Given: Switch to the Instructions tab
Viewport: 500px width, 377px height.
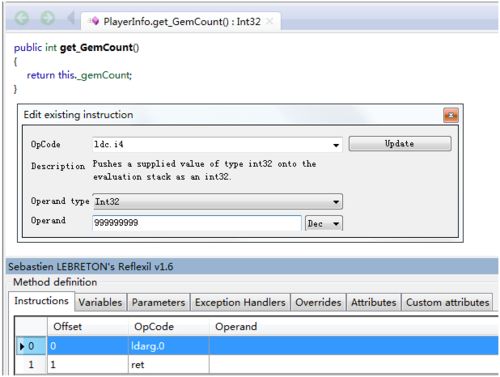Looking at the screenshot, I should coord(41,301).
